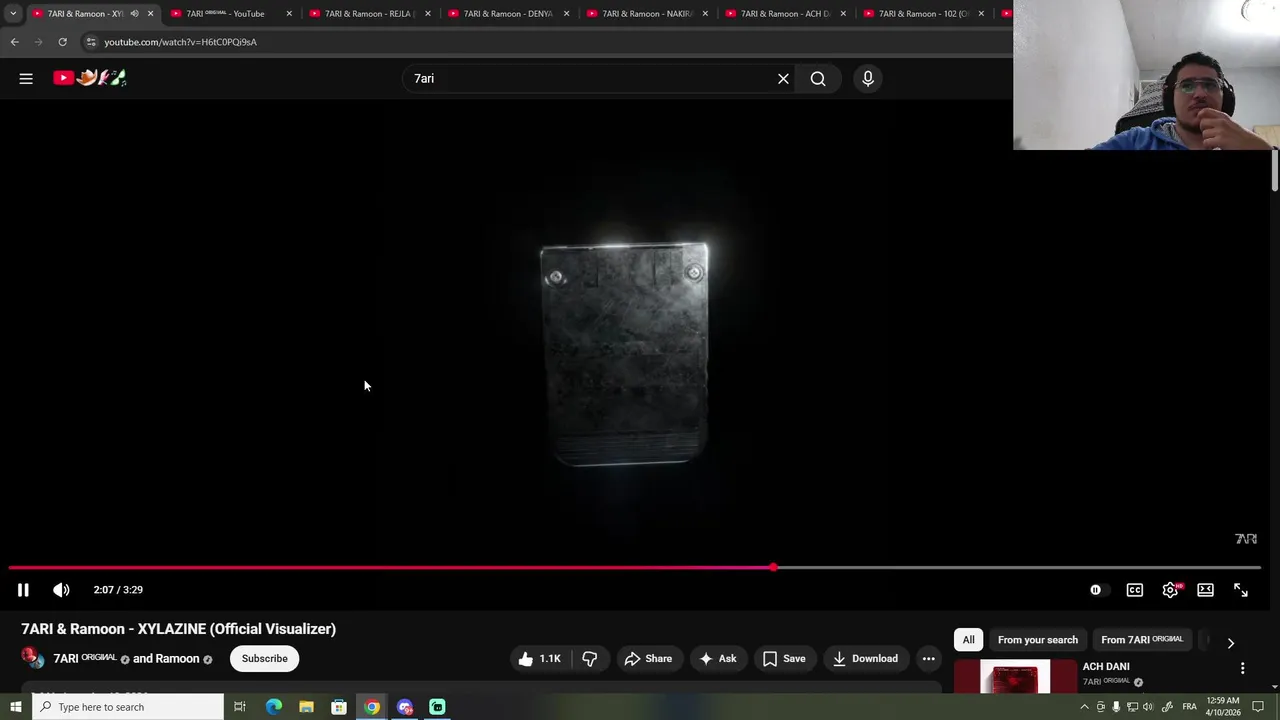Open ACH DANI video options menu
1280x720 pixels.
(1242, 668)
